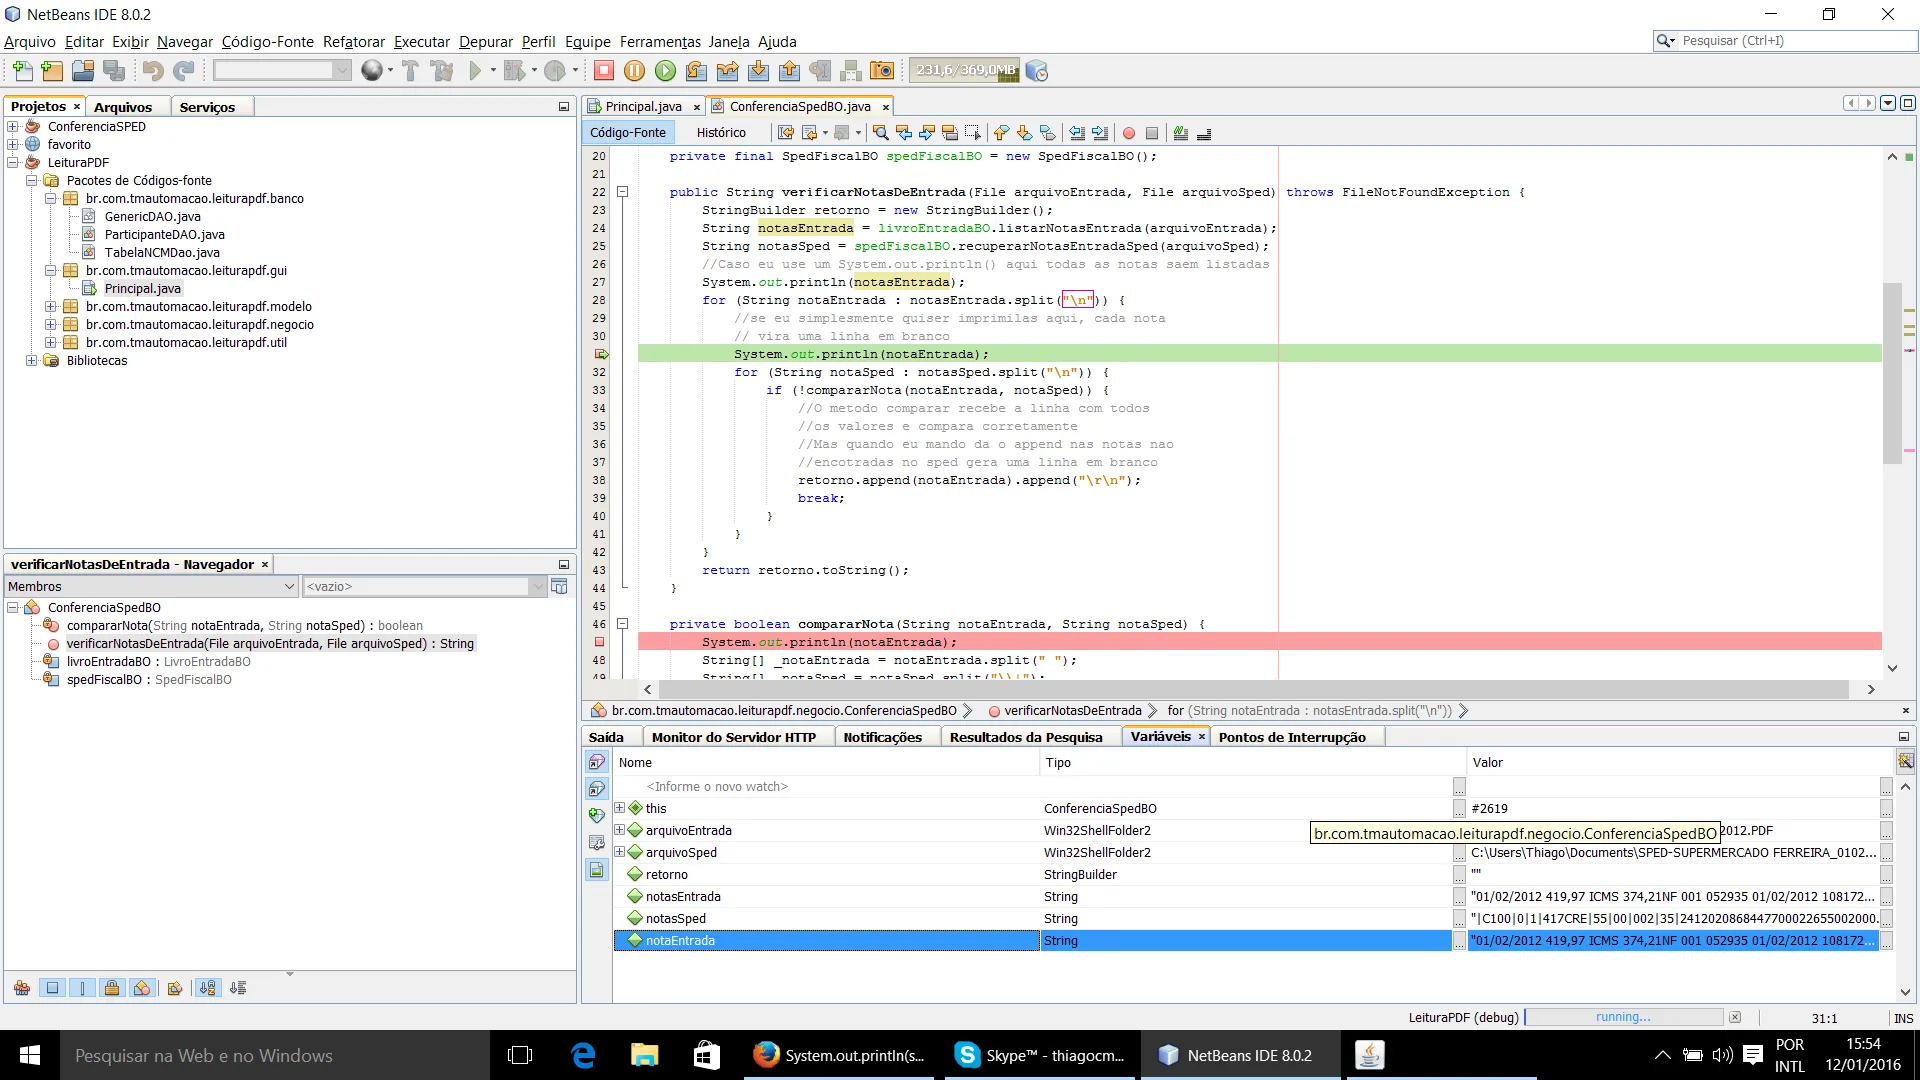
Task: Take a GUI snapshot with the camera icon
Action: tap(882, 71)
